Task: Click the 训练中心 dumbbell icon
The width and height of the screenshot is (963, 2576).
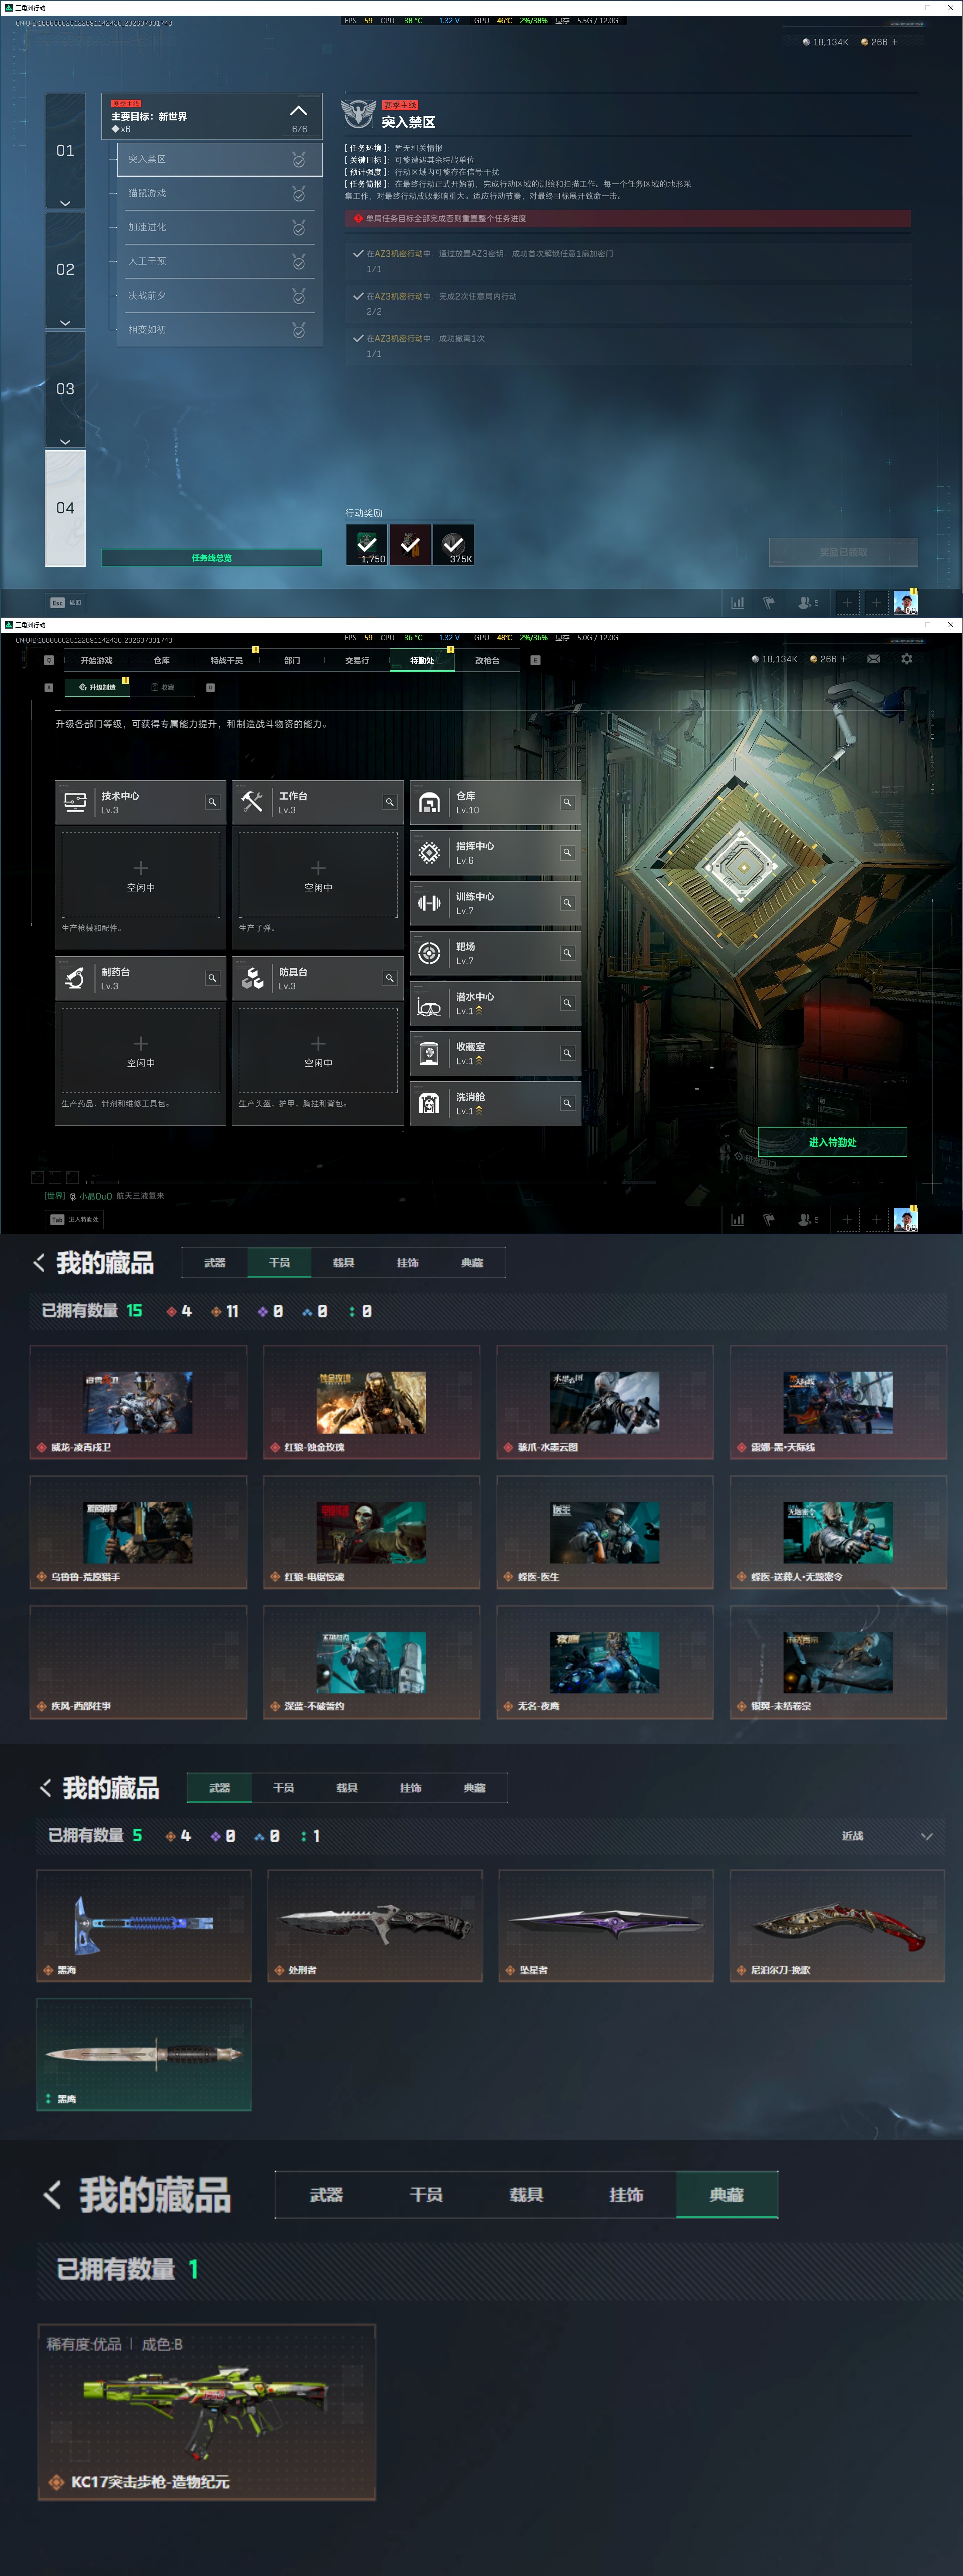Action: pos(429,903)
